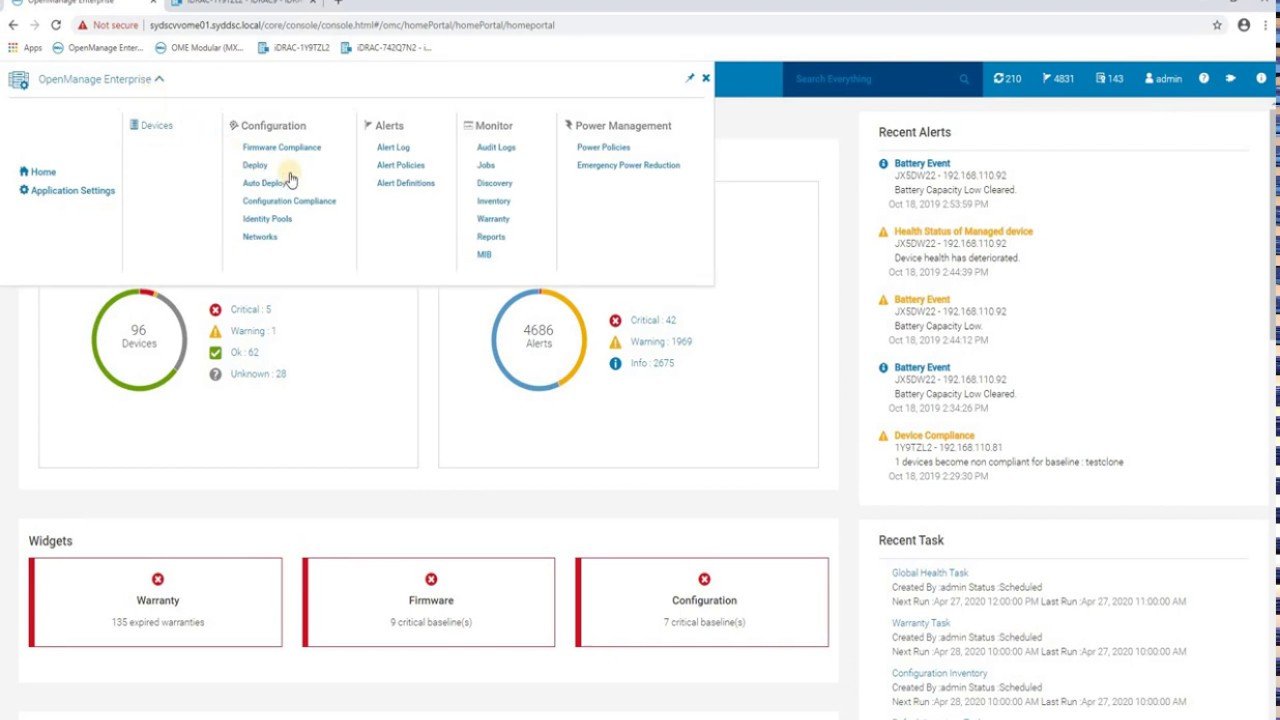Open Identity Pools
This screenshot has height=720, width=1280.
(x=267, y=219)
